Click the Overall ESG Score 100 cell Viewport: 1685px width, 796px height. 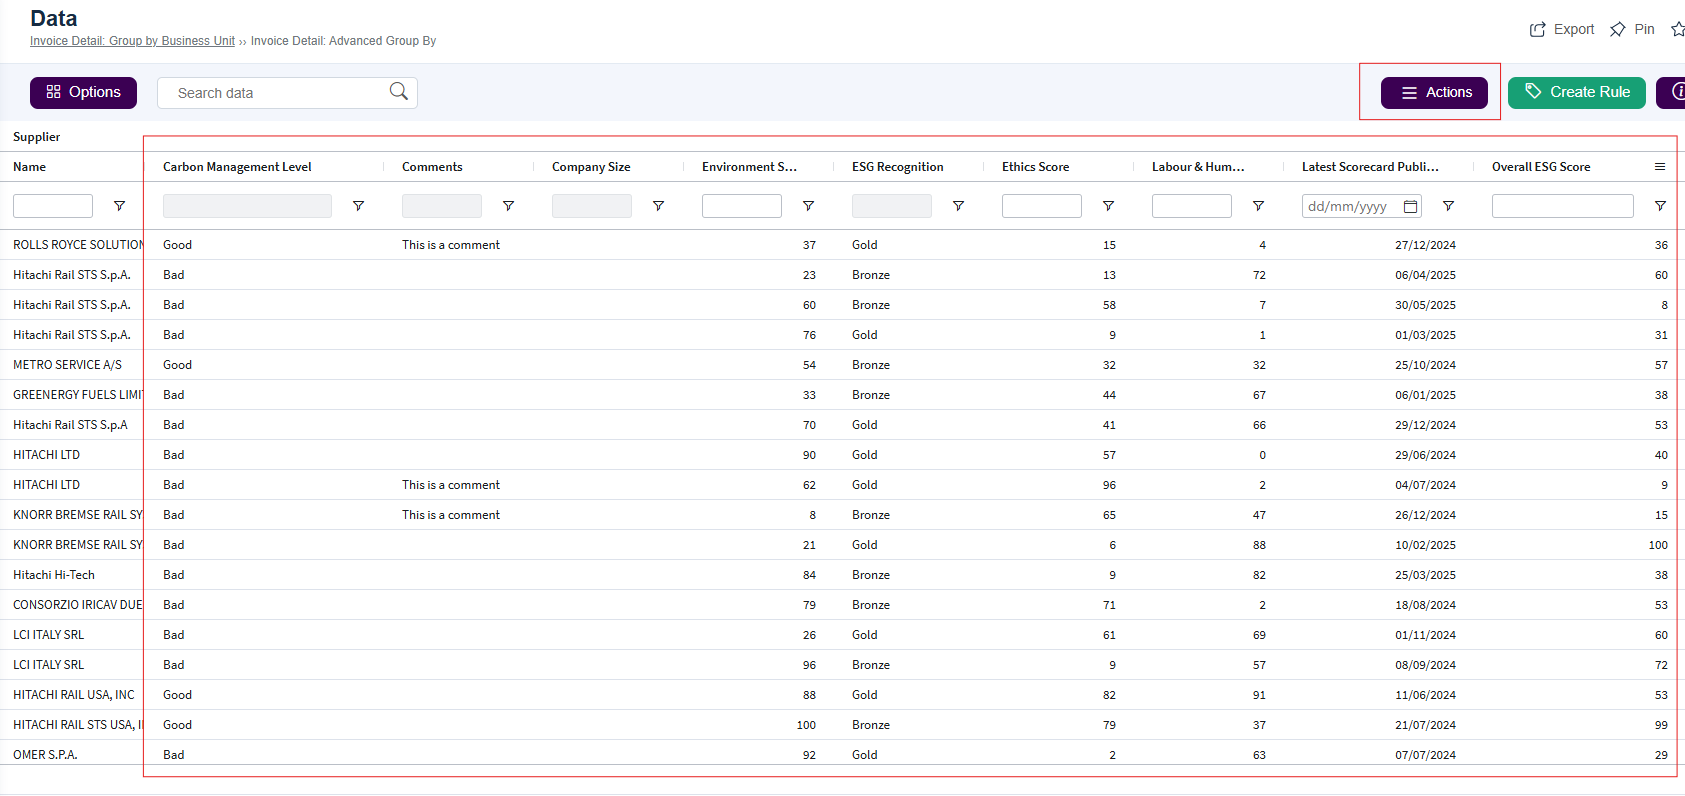coord(1658,545)
